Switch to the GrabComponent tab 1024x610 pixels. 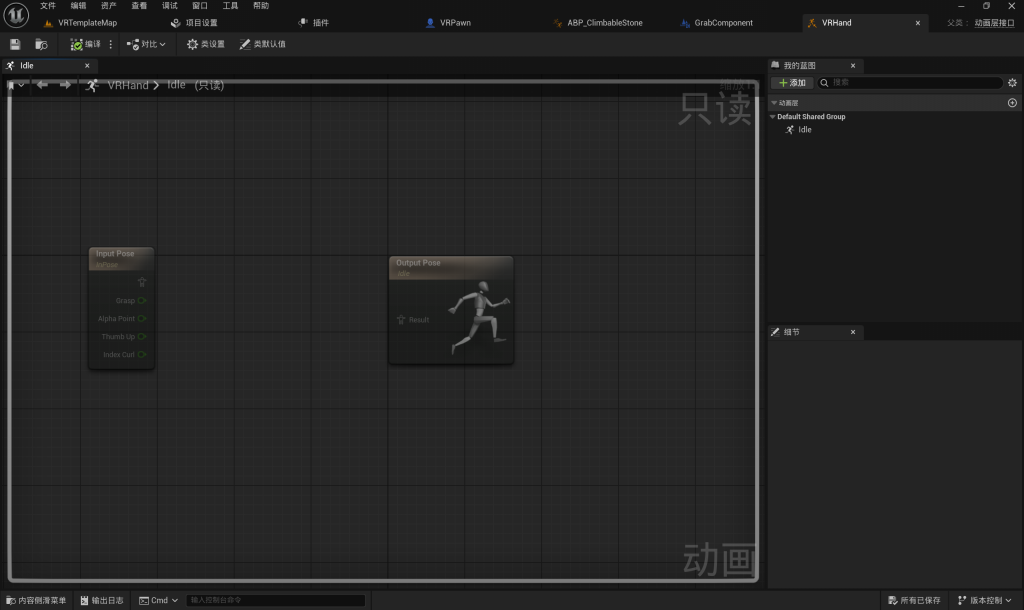coord(722,22)
